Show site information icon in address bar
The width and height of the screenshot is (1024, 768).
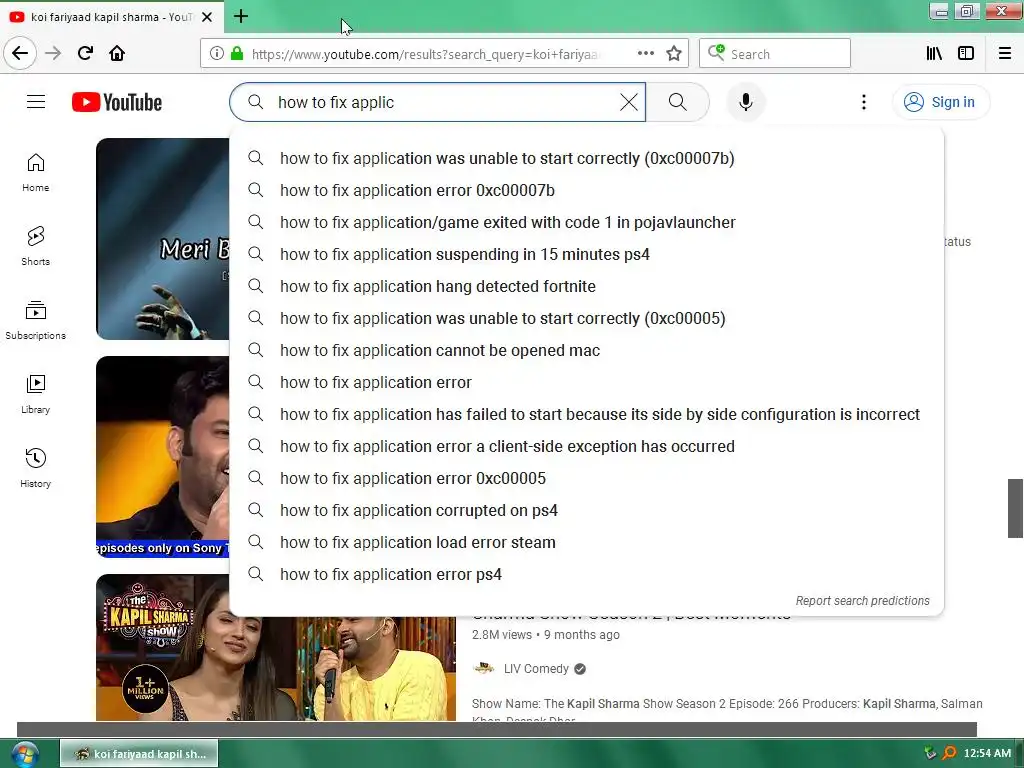point(216,54)
